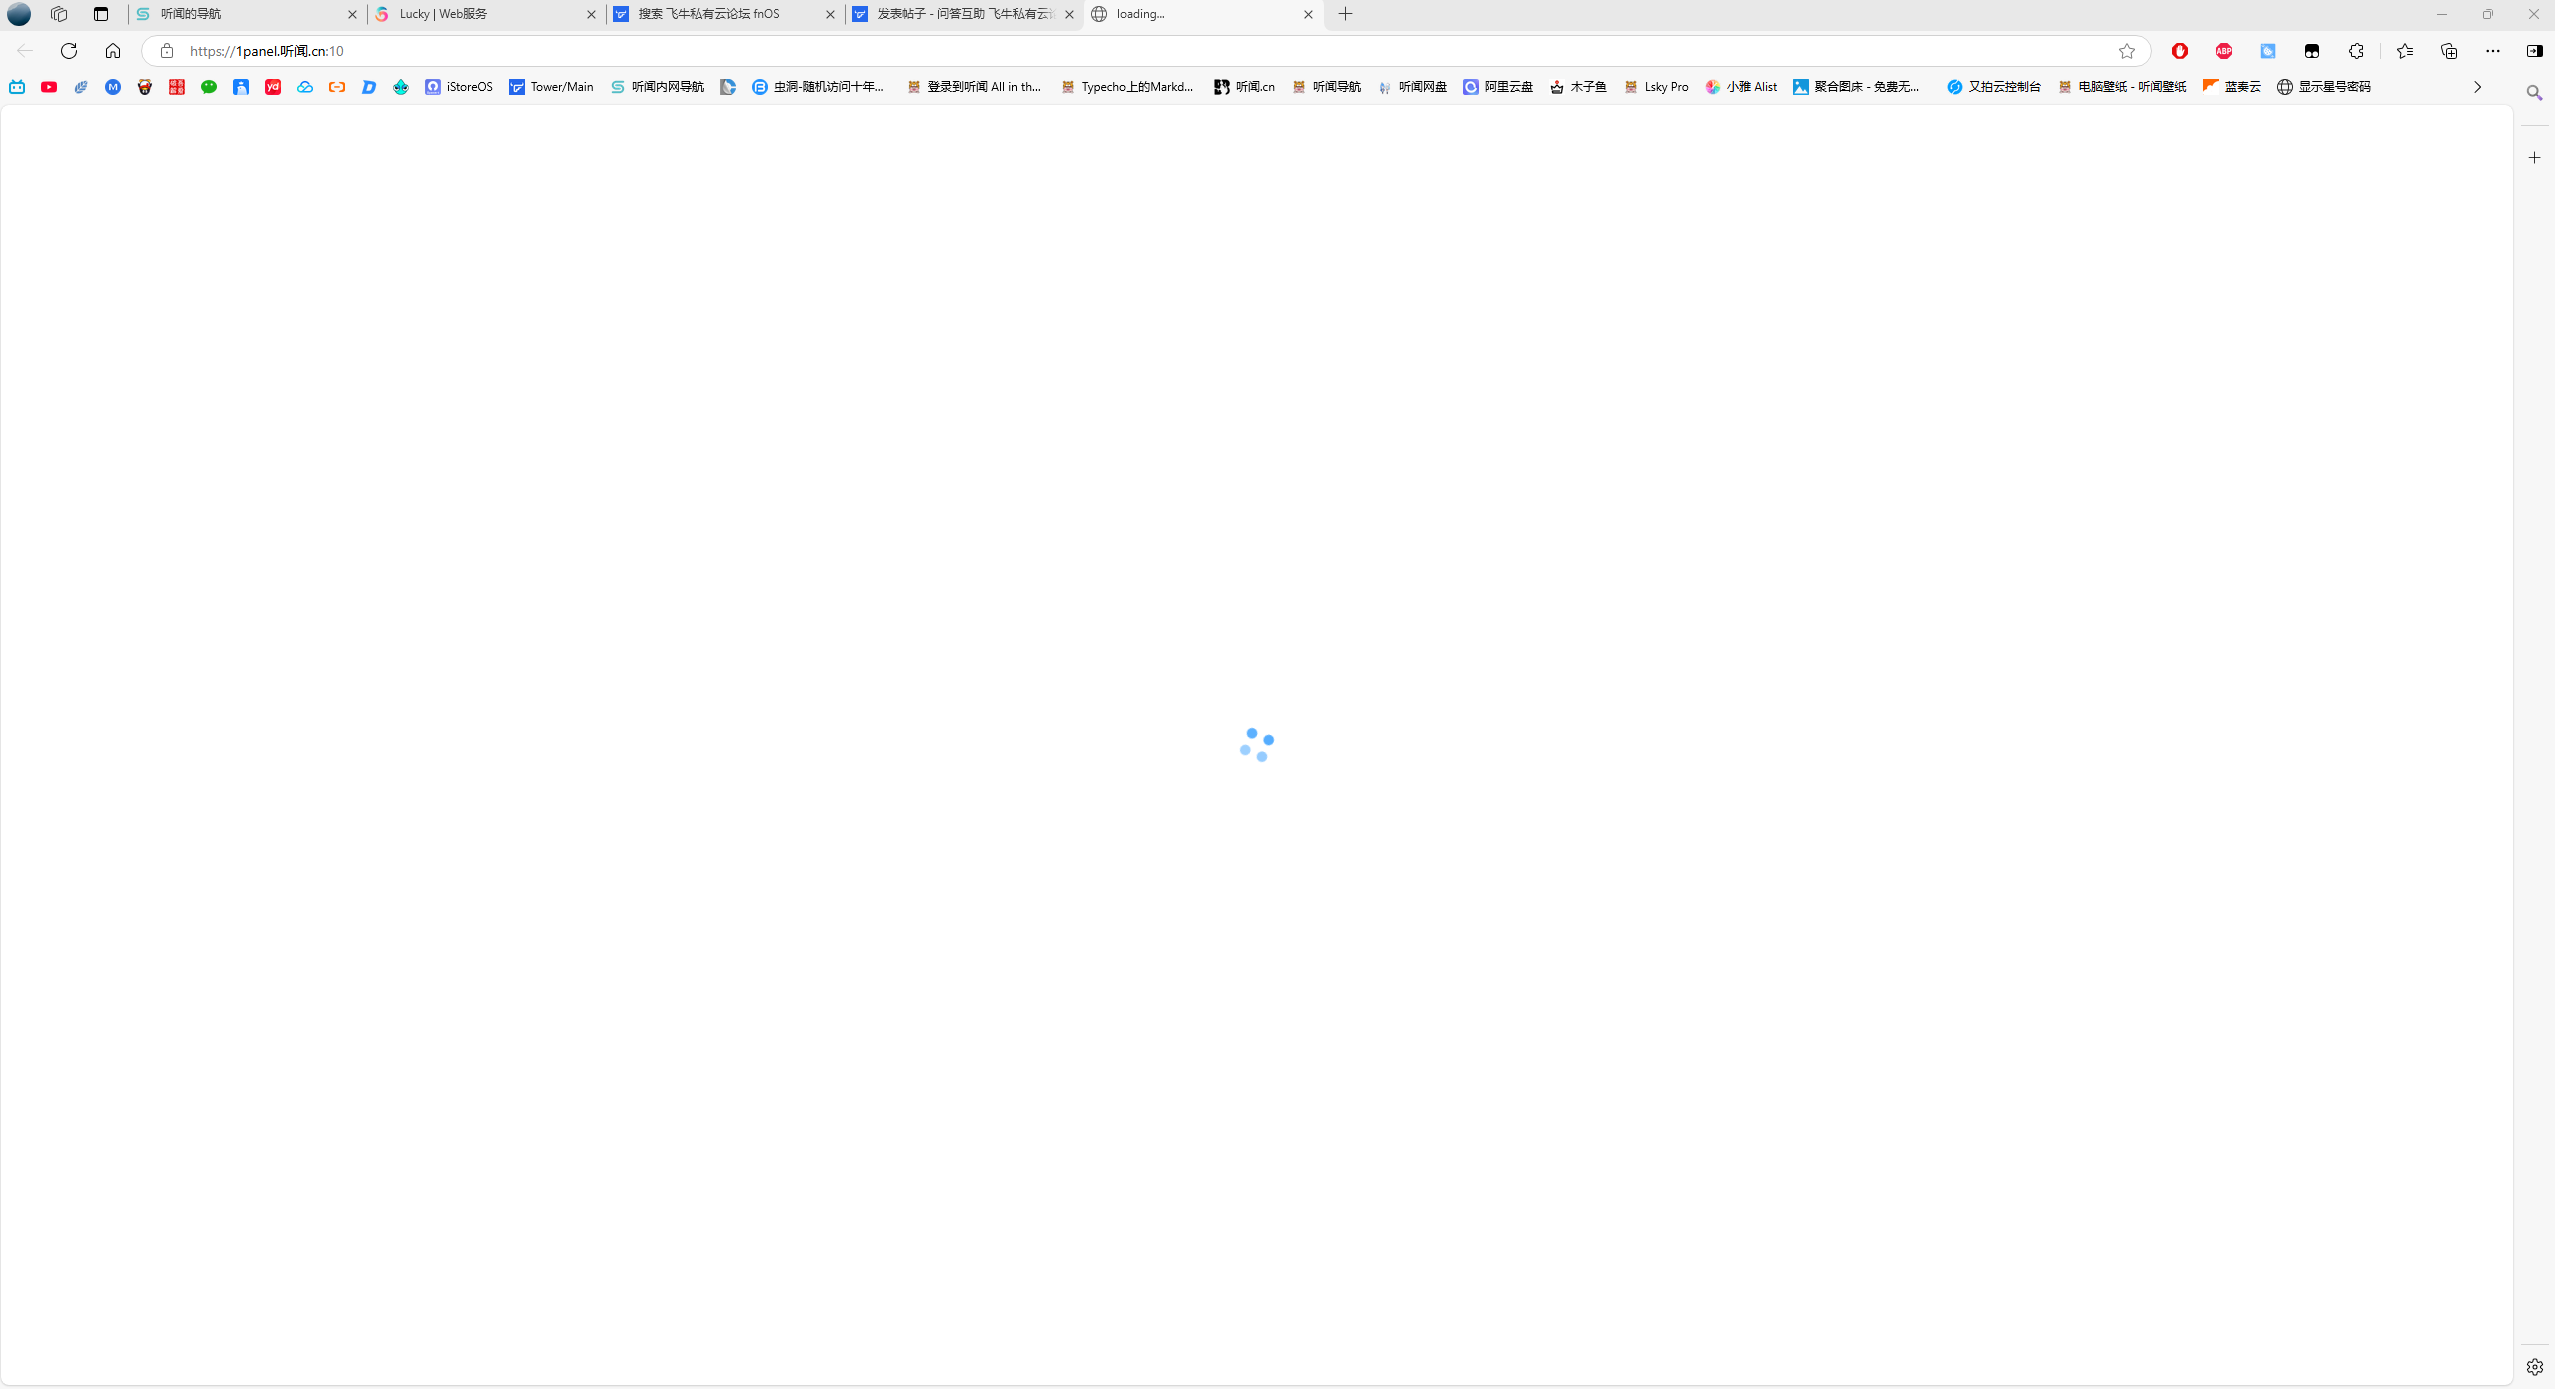2555x1389 pixels.
Task: Open the cartoon face bookmark icon
Action: pyautogui.click(x=145, y=87)
